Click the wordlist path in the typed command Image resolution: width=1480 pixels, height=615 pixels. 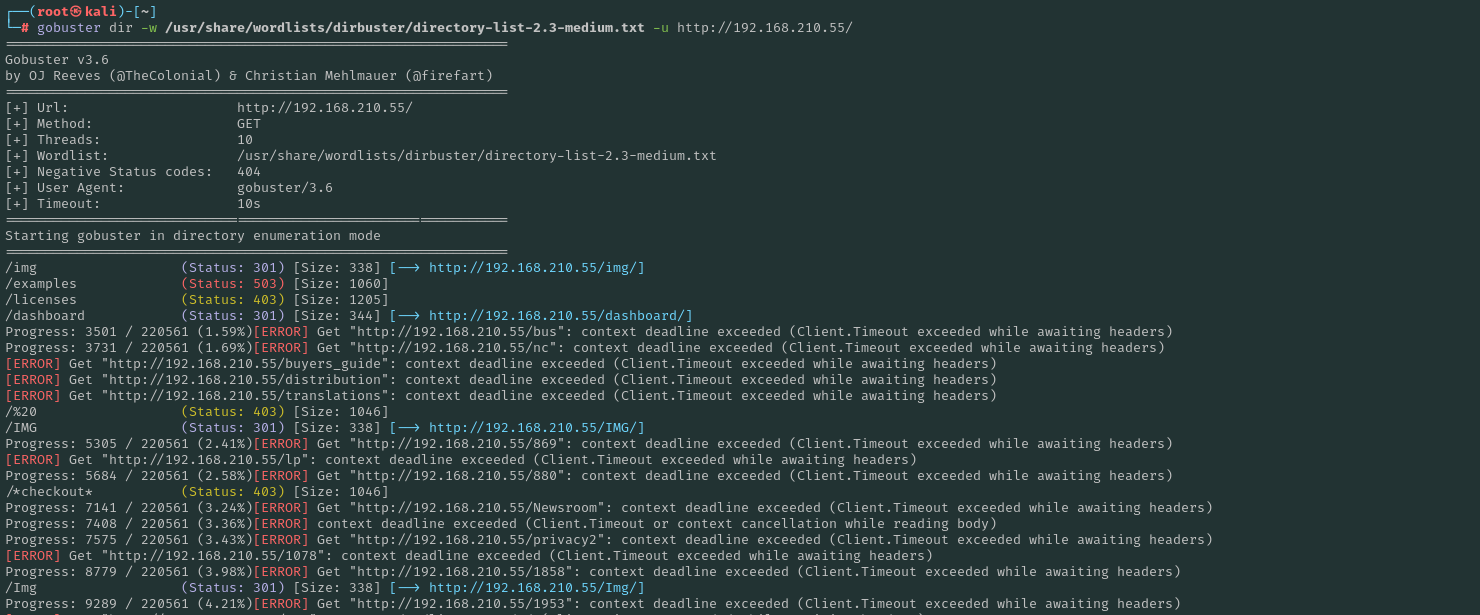click(x=404, y=27)
